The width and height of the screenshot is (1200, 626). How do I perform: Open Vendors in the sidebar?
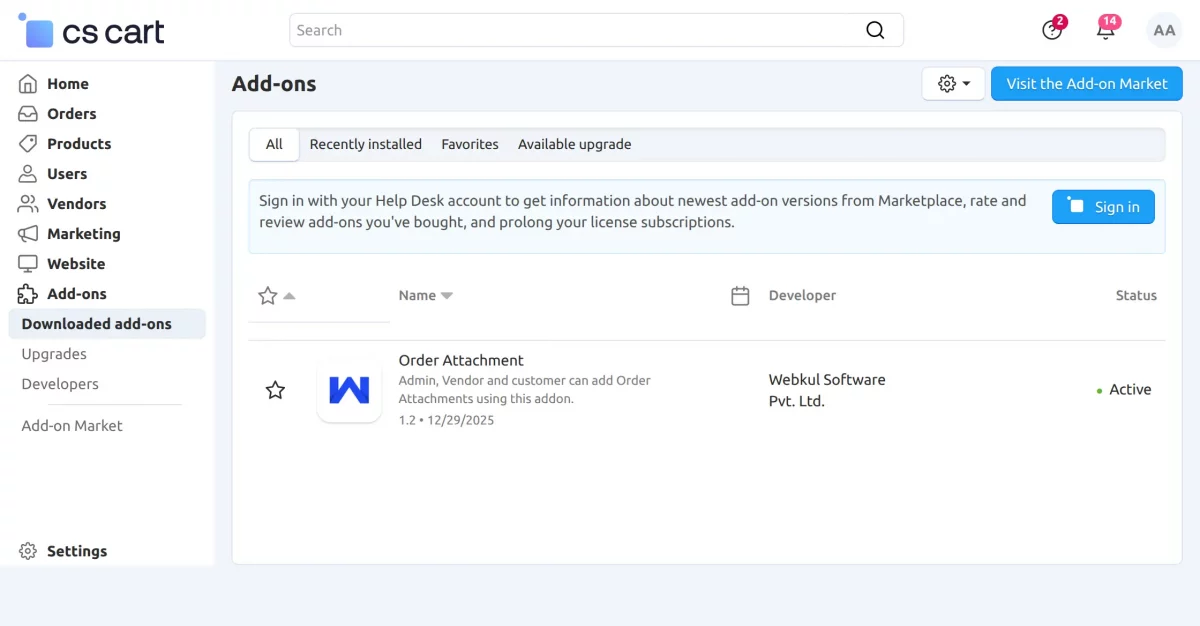76,204
